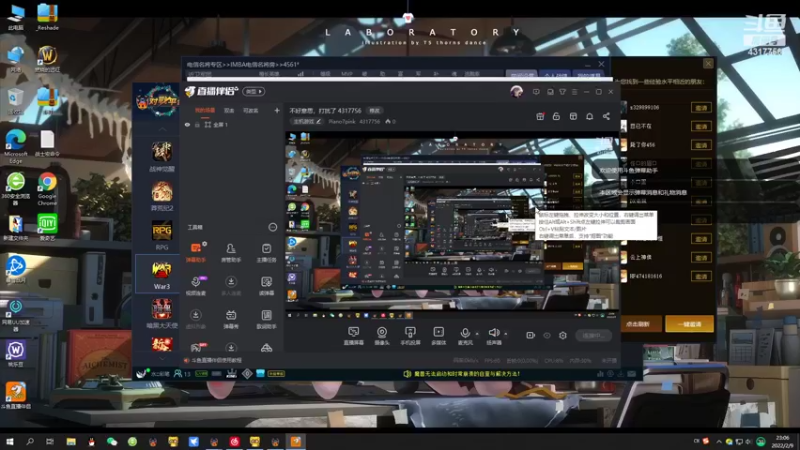Switch to second scene tab
Screen dimensions: 800x450
(229, 110)
